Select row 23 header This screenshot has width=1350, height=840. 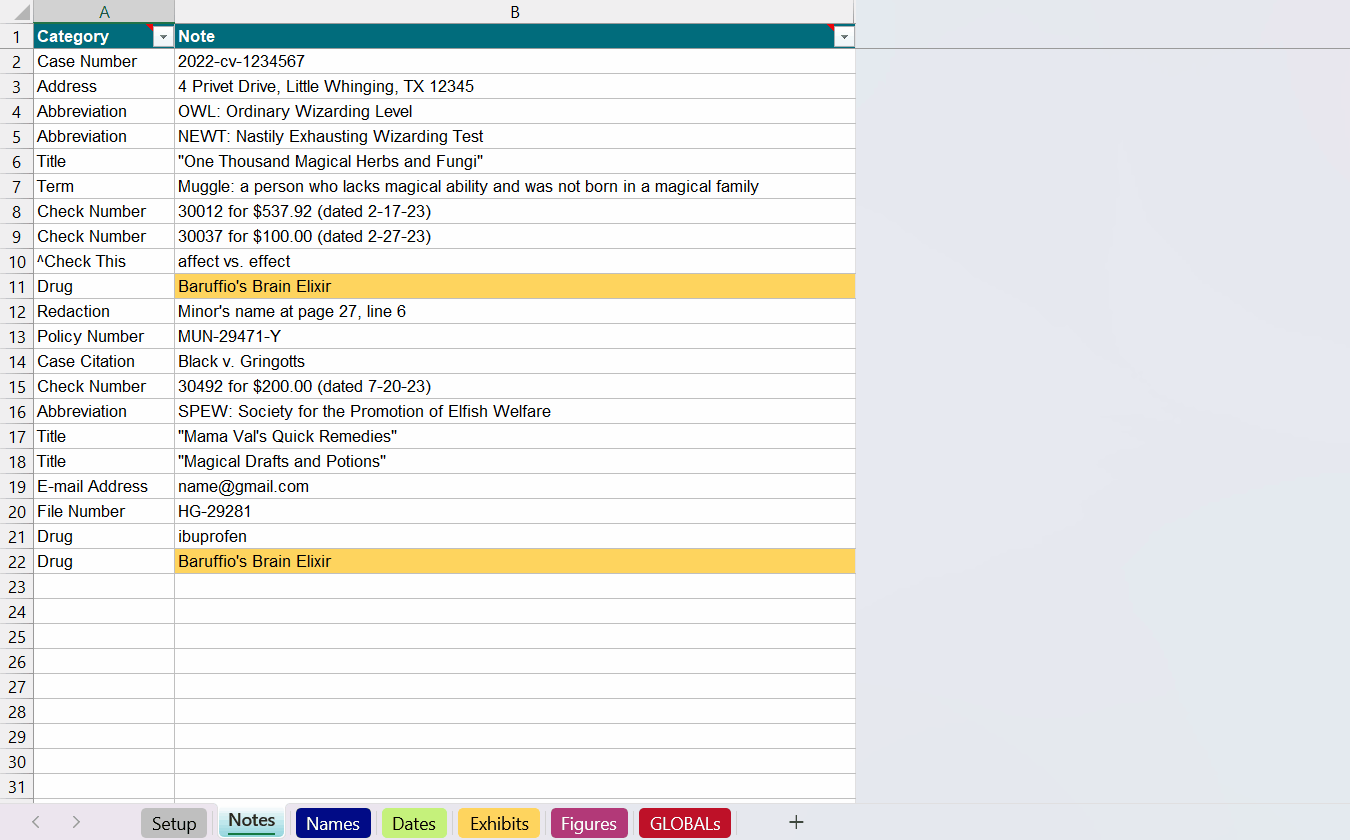(x=17, y=586)
